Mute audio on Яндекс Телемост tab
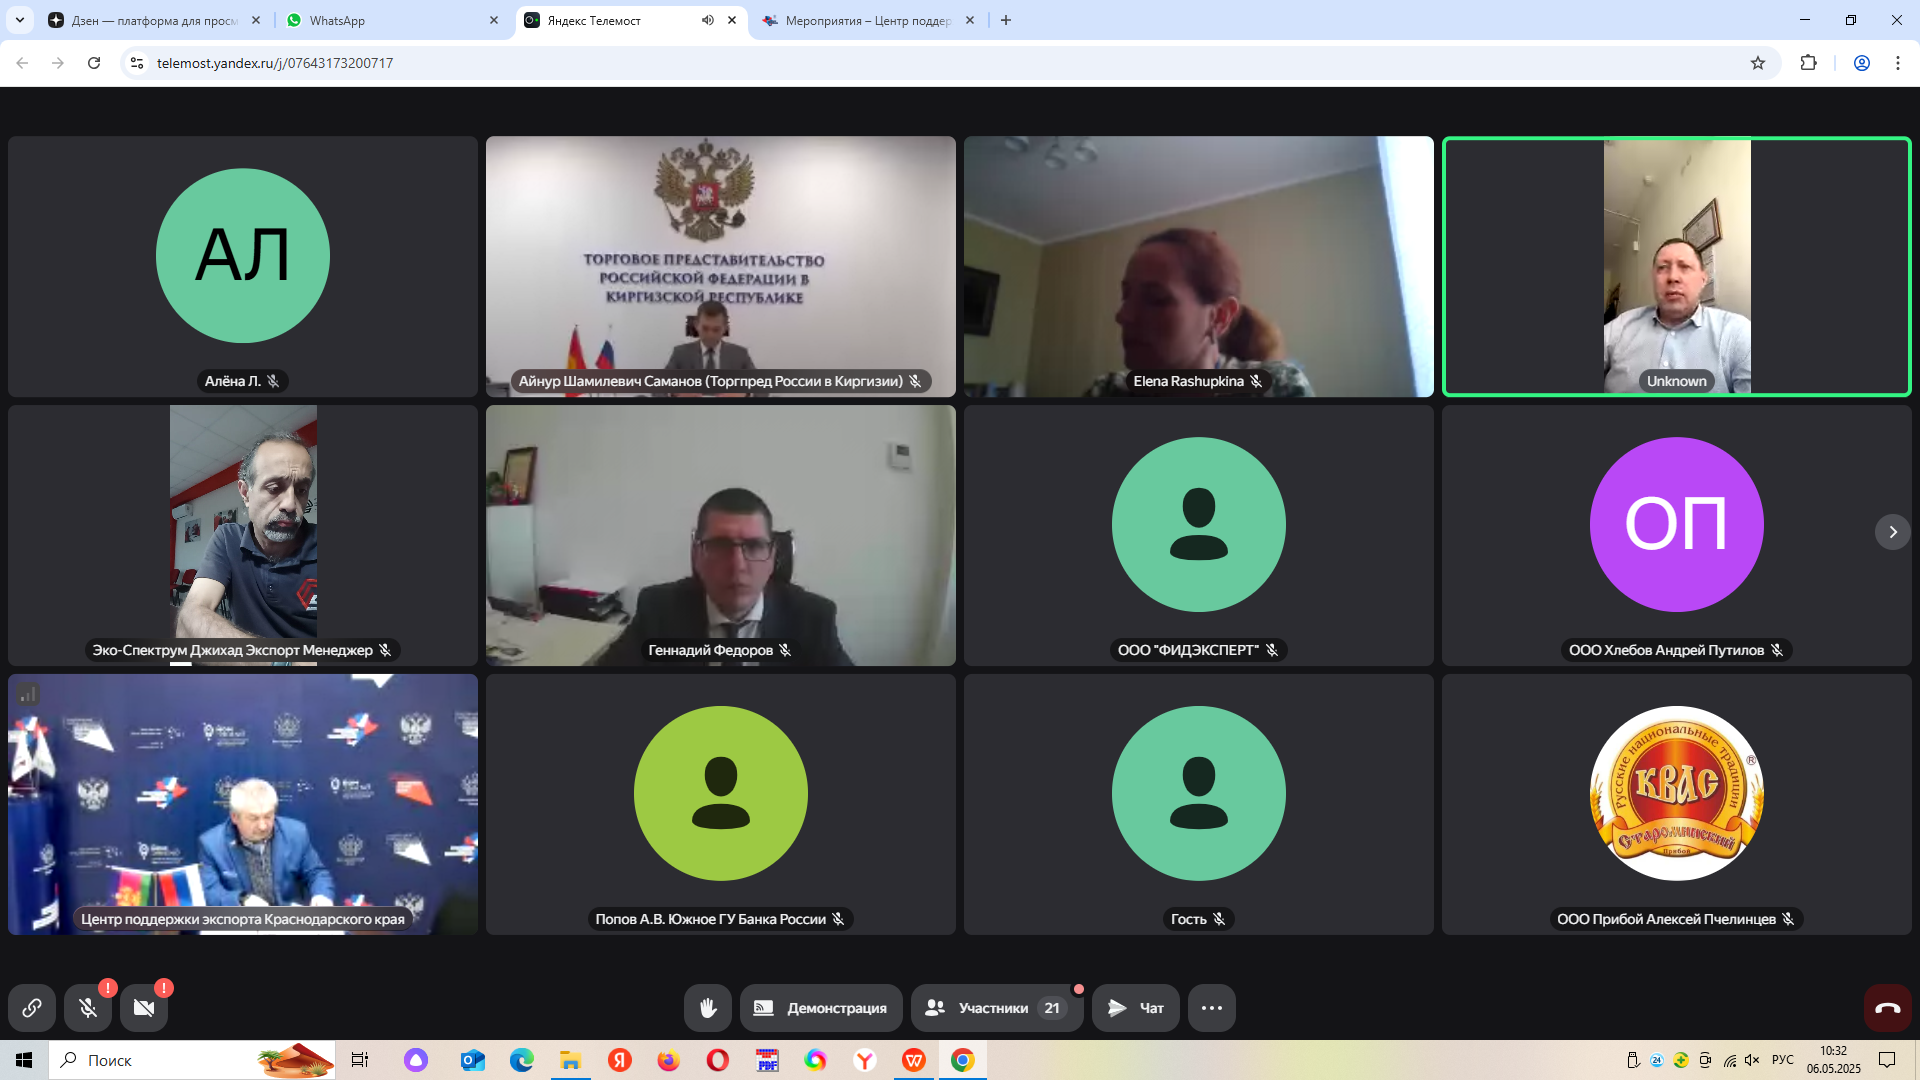Viewport: 1920px width, 1080px height. pos(708,20)
